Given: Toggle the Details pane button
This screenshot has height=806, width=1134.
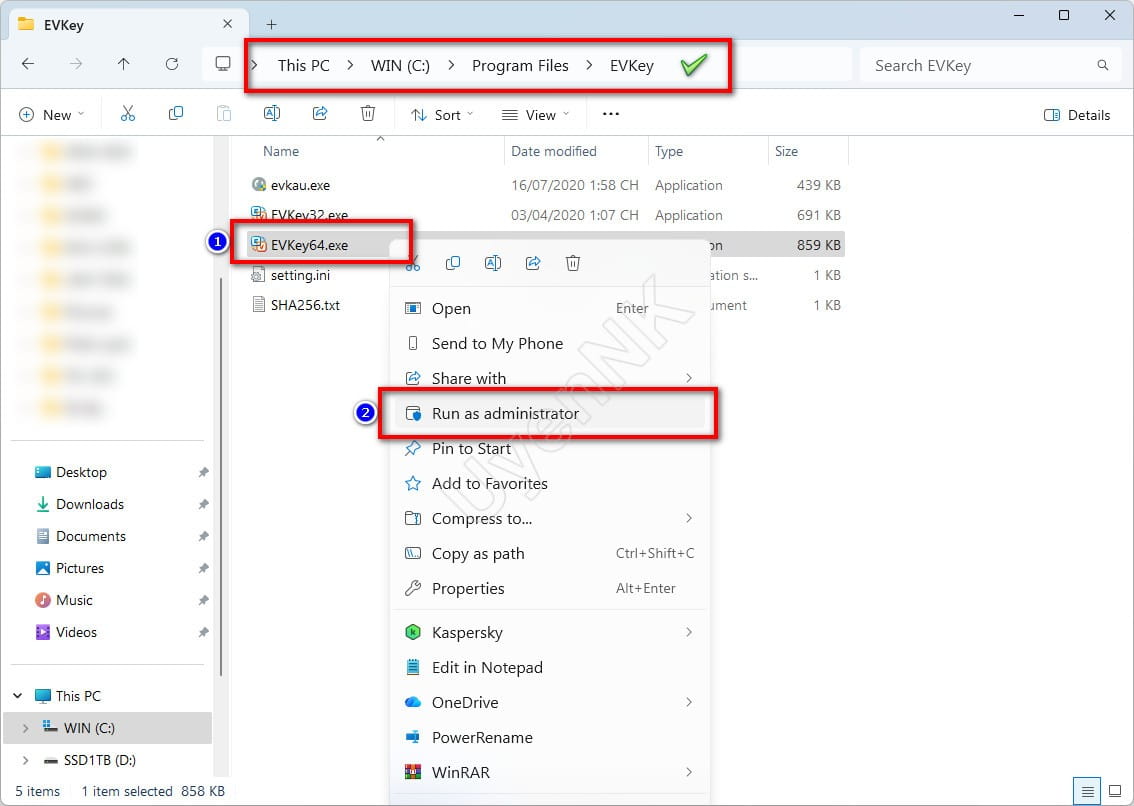Looking at the screenshot, I should [1077, 114].
